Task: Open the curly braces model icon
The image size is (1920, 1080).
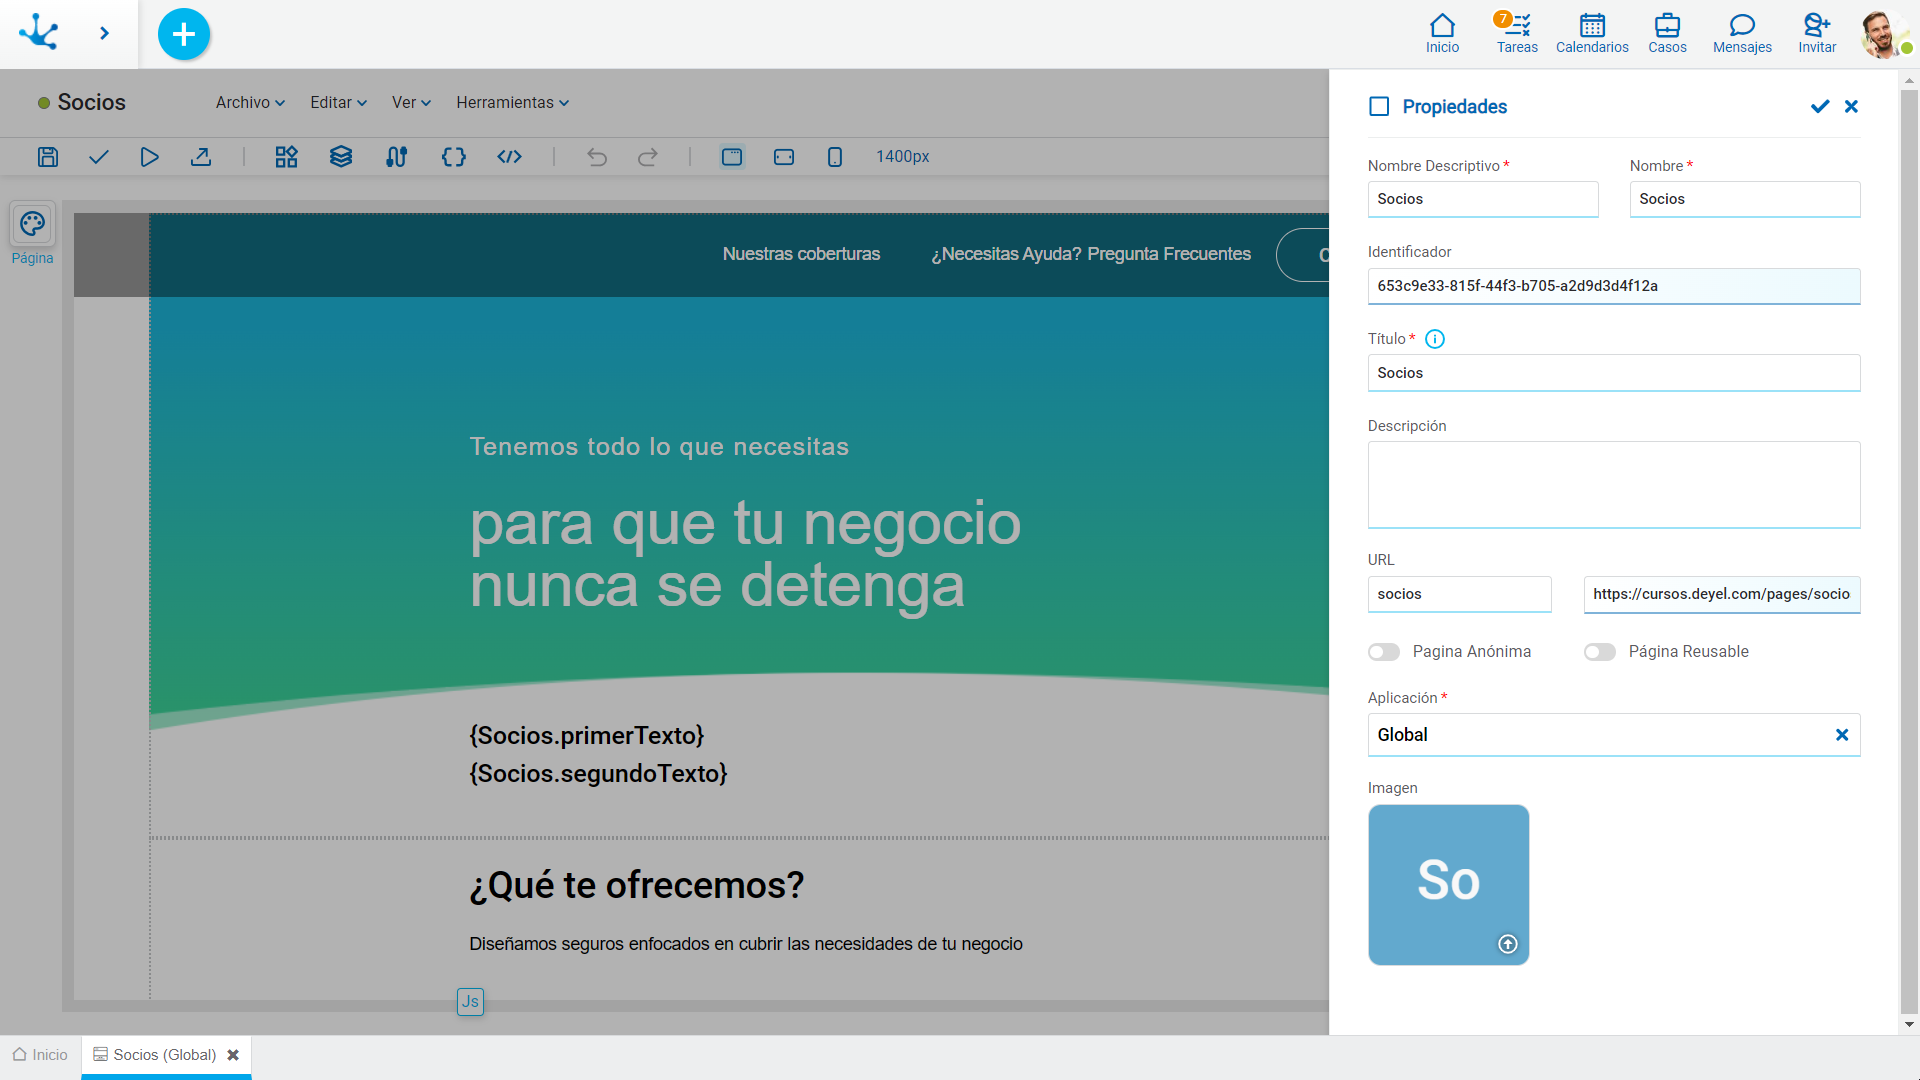Action: point(454,157)
